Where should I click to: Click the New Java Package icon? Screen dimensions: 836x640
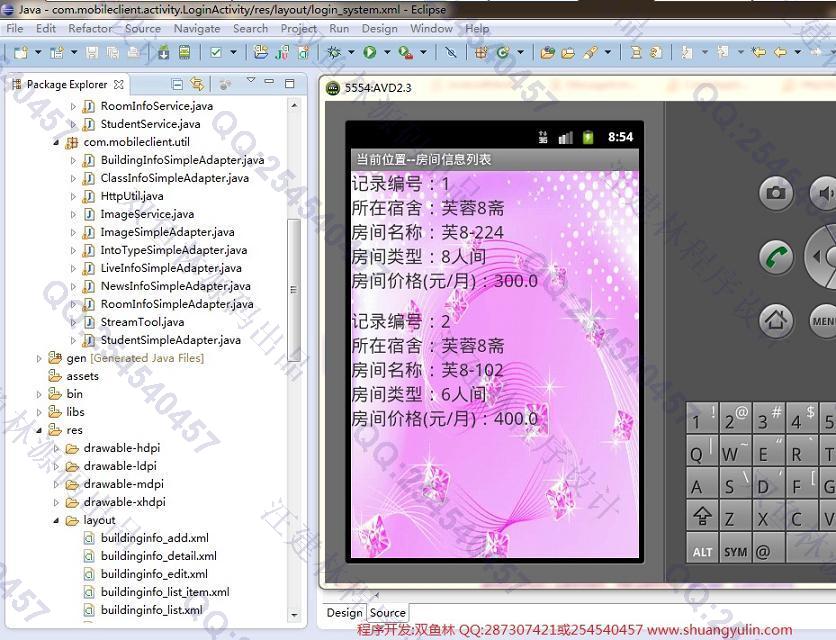pos(481,52)
